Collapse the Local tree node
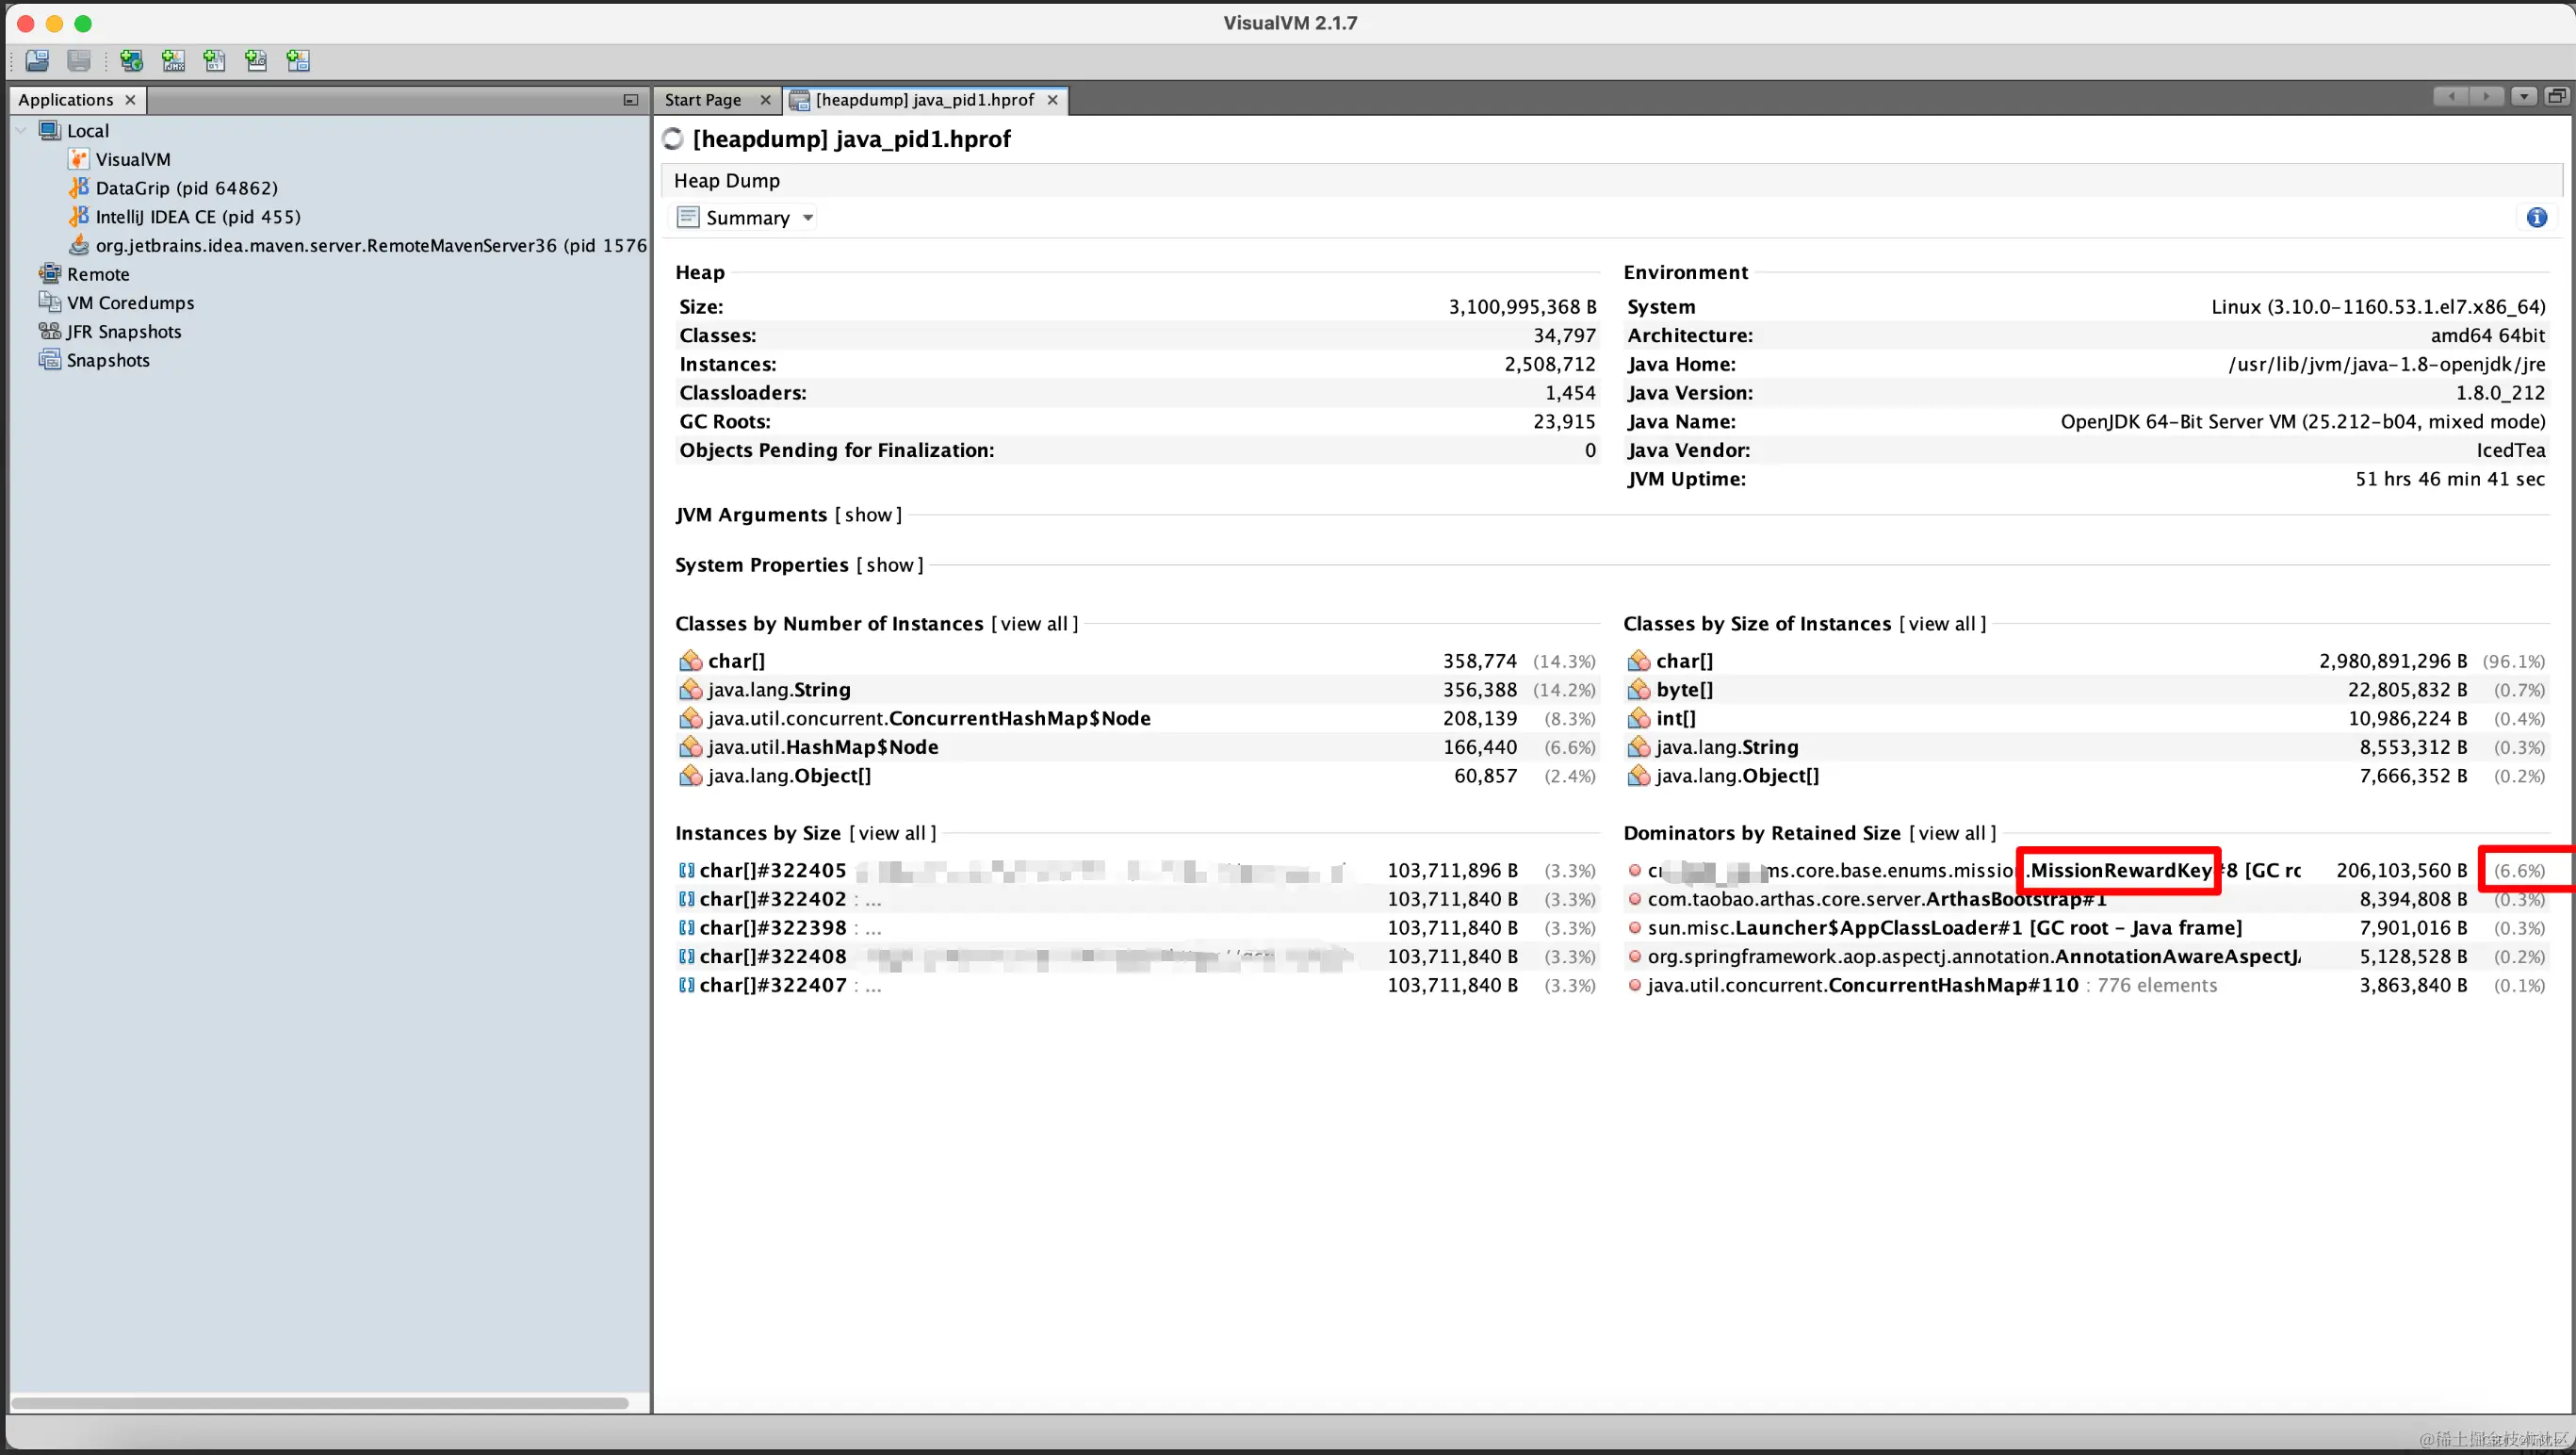The height and width of the screenshot is (1455, 2576). coord(21,130)
